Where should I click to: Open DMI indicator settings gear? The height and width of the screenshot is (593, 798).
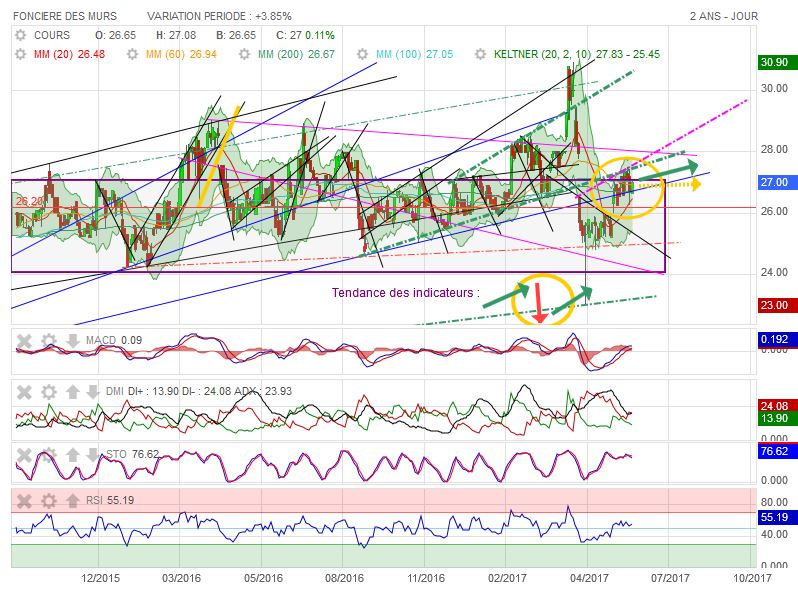[49, 392]
